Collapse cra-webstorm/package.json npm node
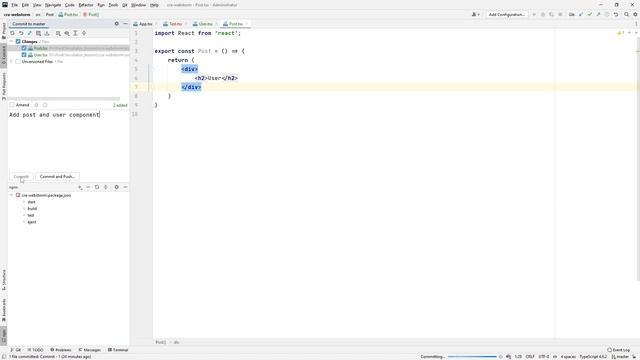This screenshot has width=640, height=360. 11,196
